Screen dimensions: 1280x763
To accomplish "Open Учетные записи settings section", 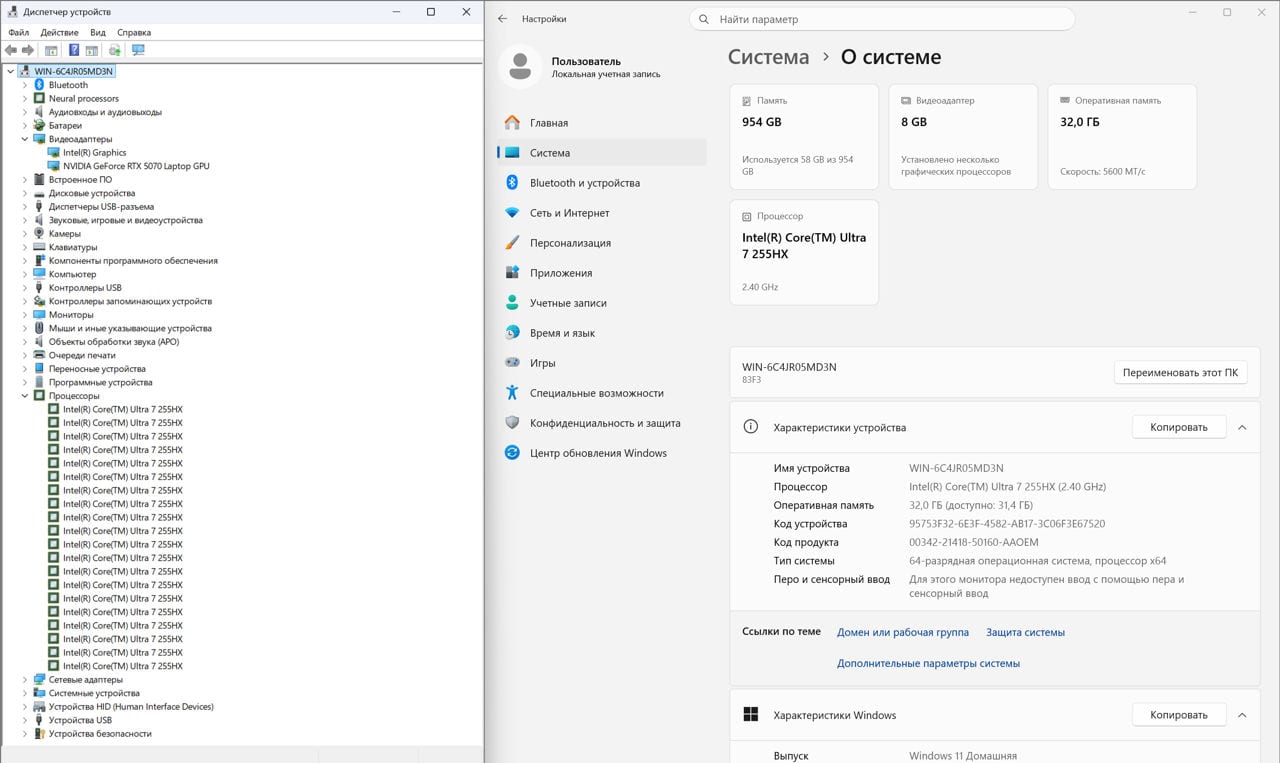I will [x=601, y=303].
